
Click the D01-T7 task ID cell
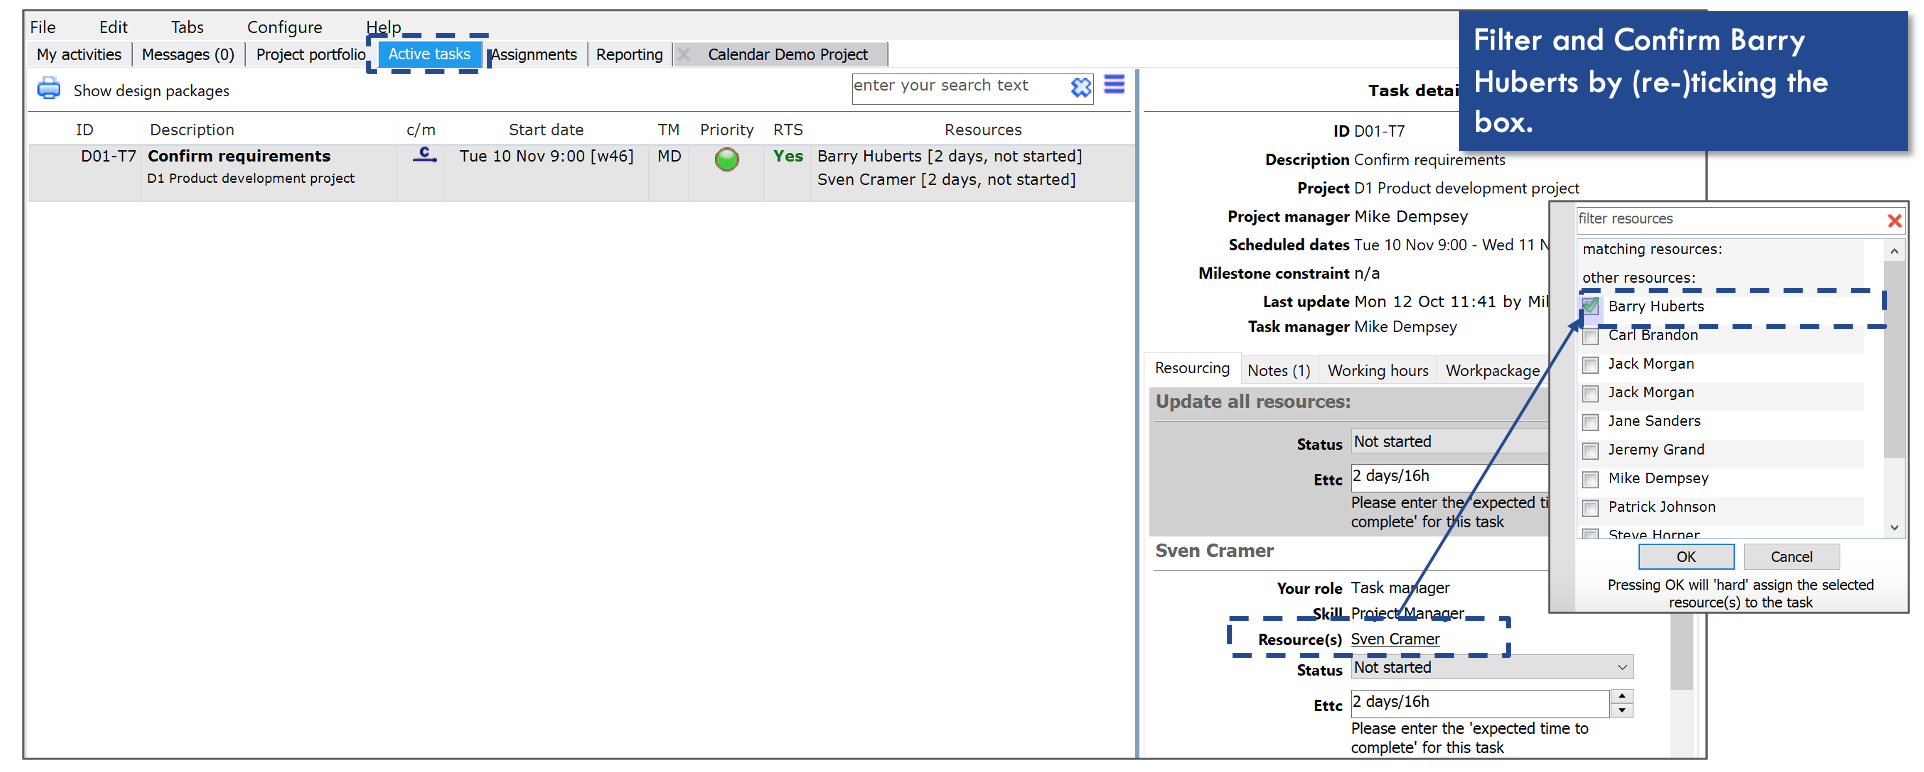(108, 156)
